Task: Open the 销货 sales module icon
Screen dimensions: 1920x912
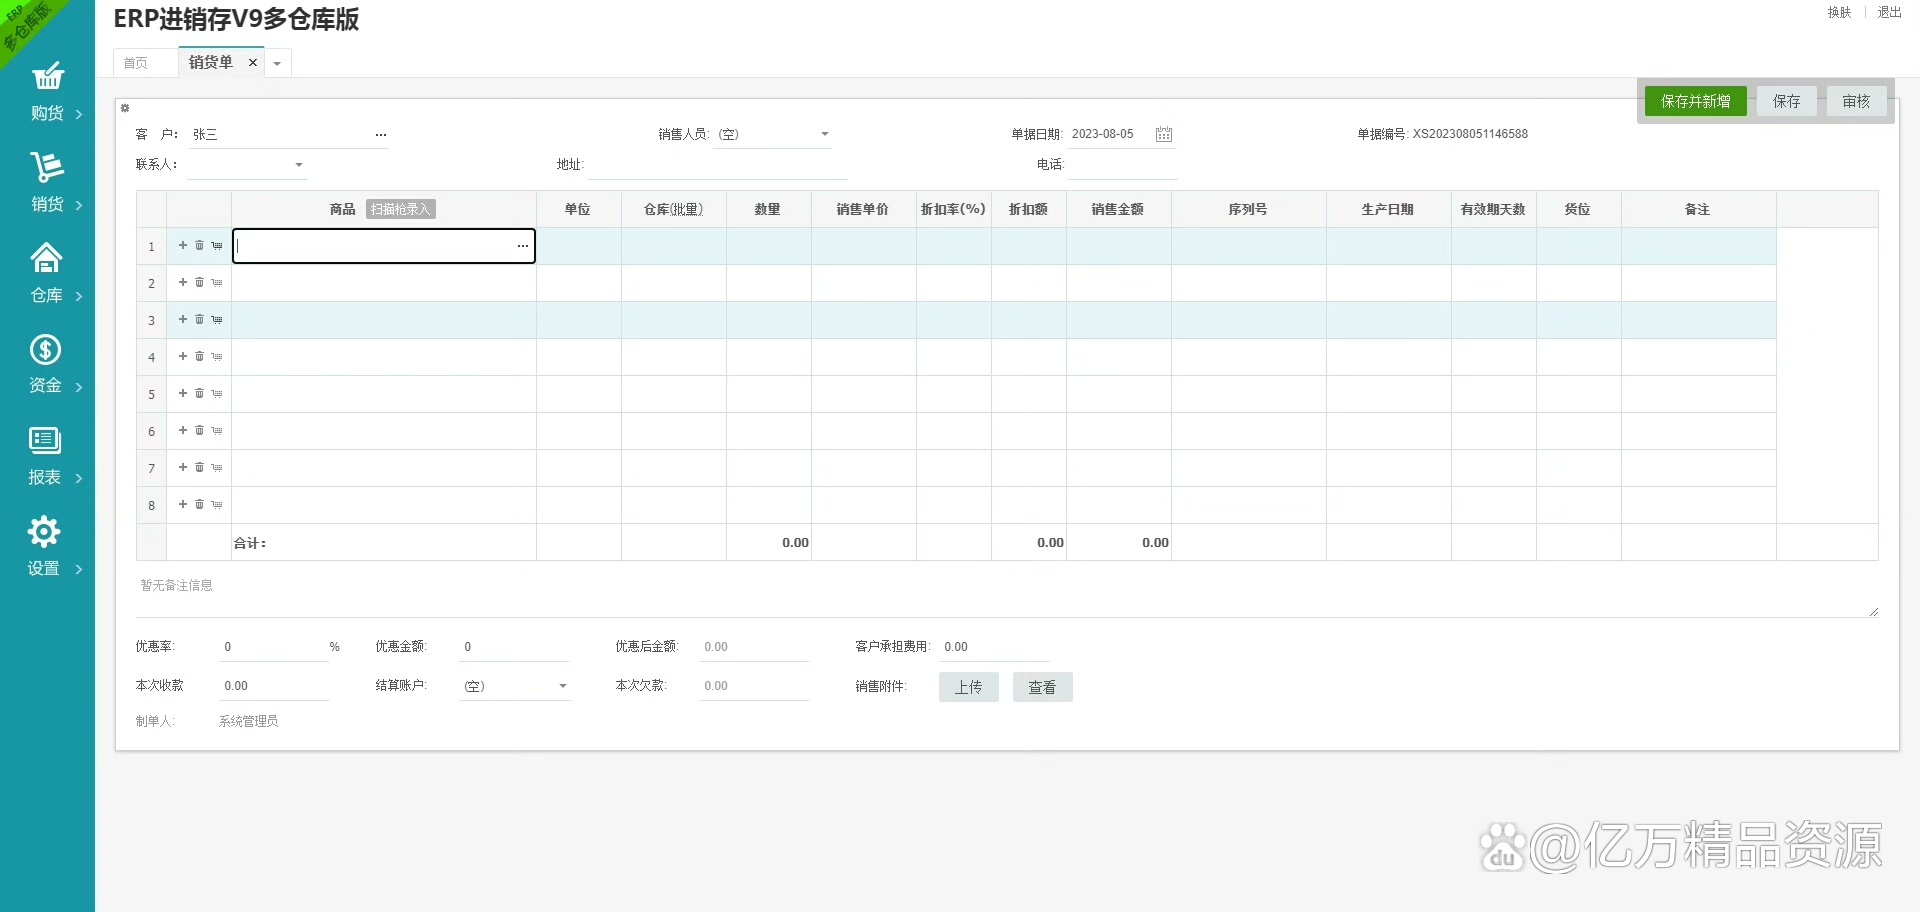Action: pos(47,167)
